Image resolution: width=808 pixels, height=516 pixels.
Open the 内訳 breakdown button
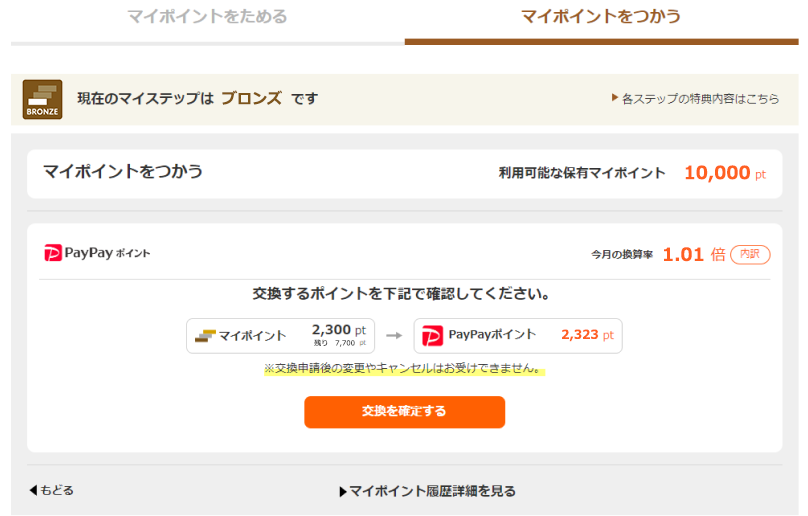(x=750, y=254)
